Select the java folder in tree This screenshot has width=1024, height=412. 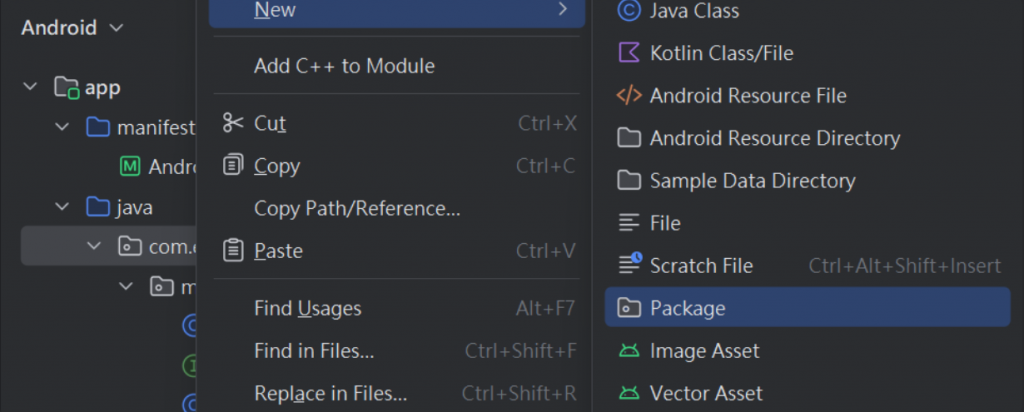click(x=133, y=208)
